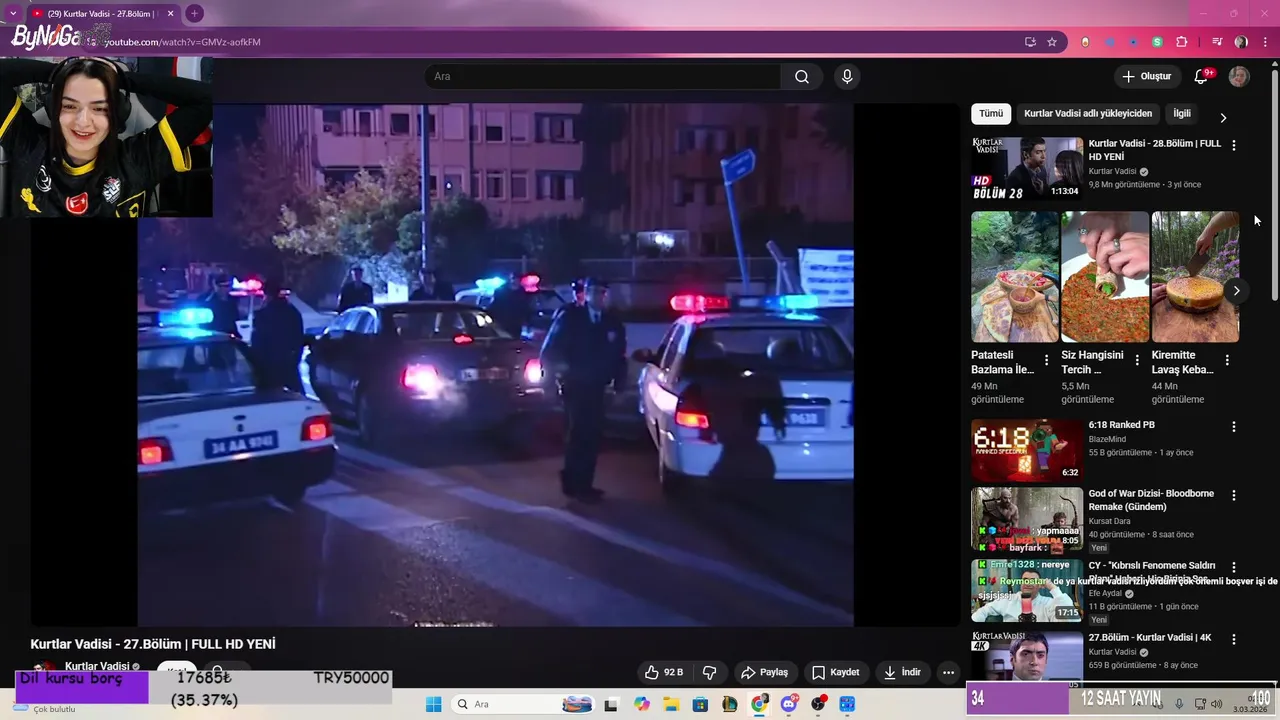Open OBS Studio taskbar icon

coord(819,704)
